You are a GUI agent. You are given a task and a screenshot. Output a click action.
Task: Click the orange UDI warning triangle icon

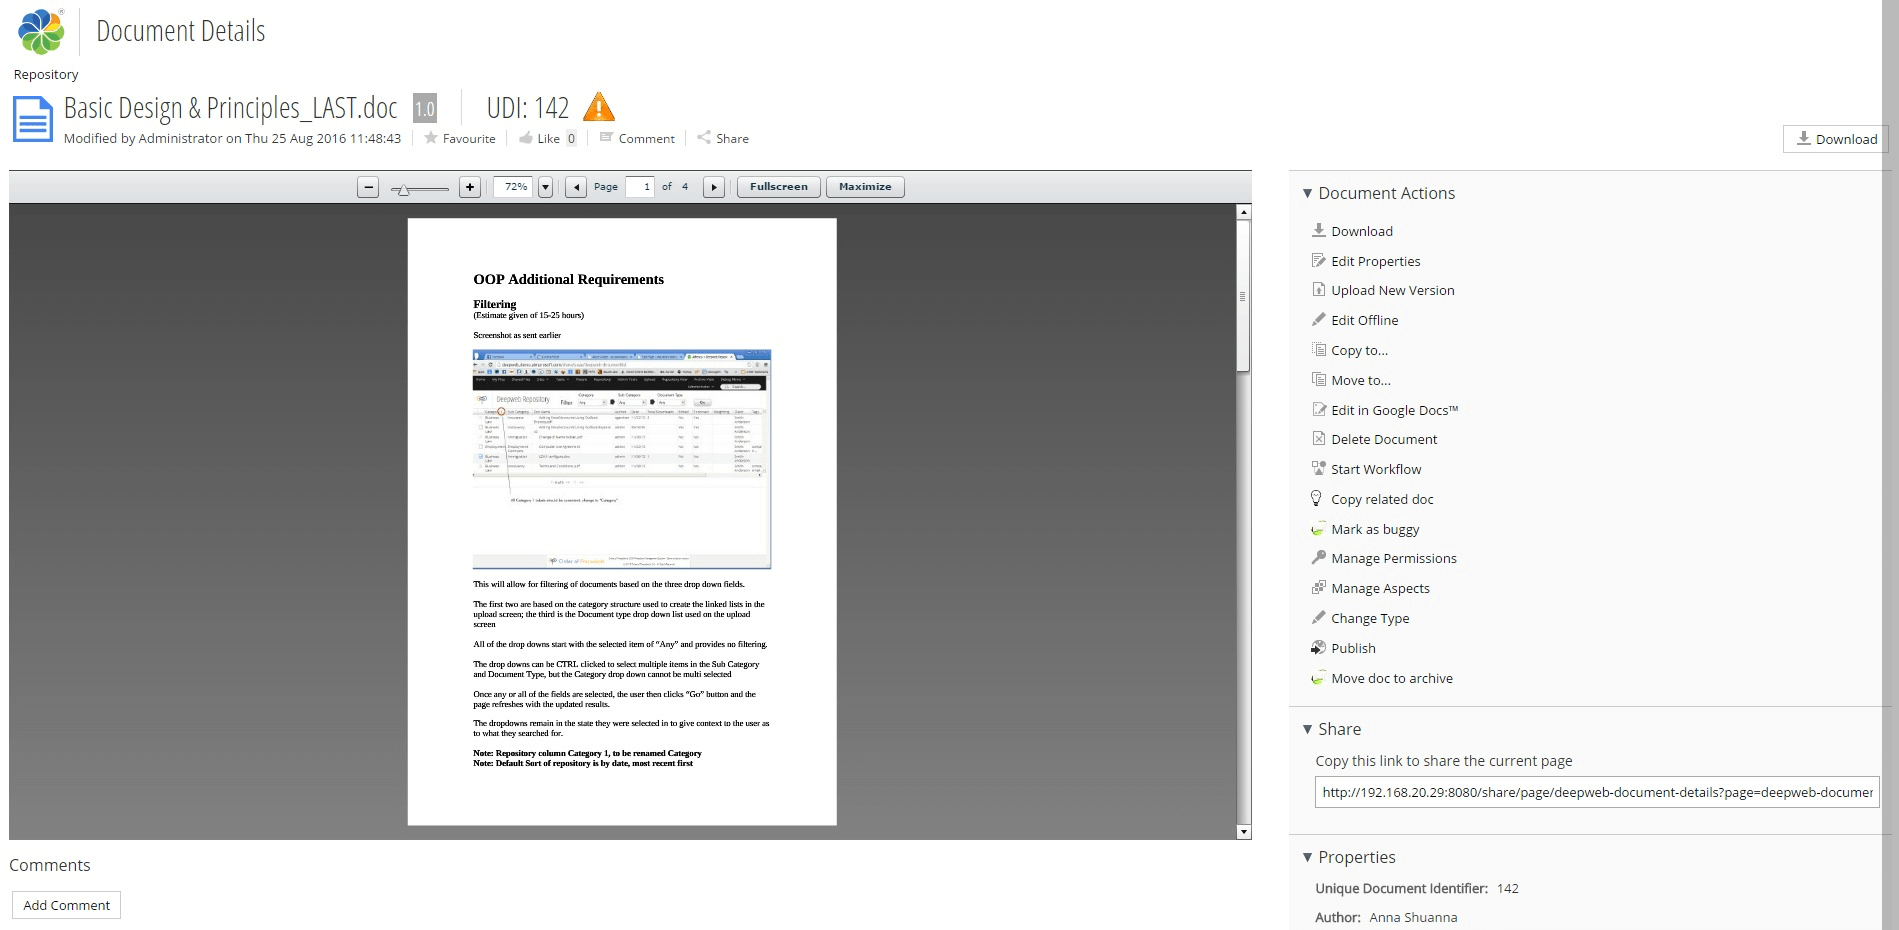(x=598, y=107)
